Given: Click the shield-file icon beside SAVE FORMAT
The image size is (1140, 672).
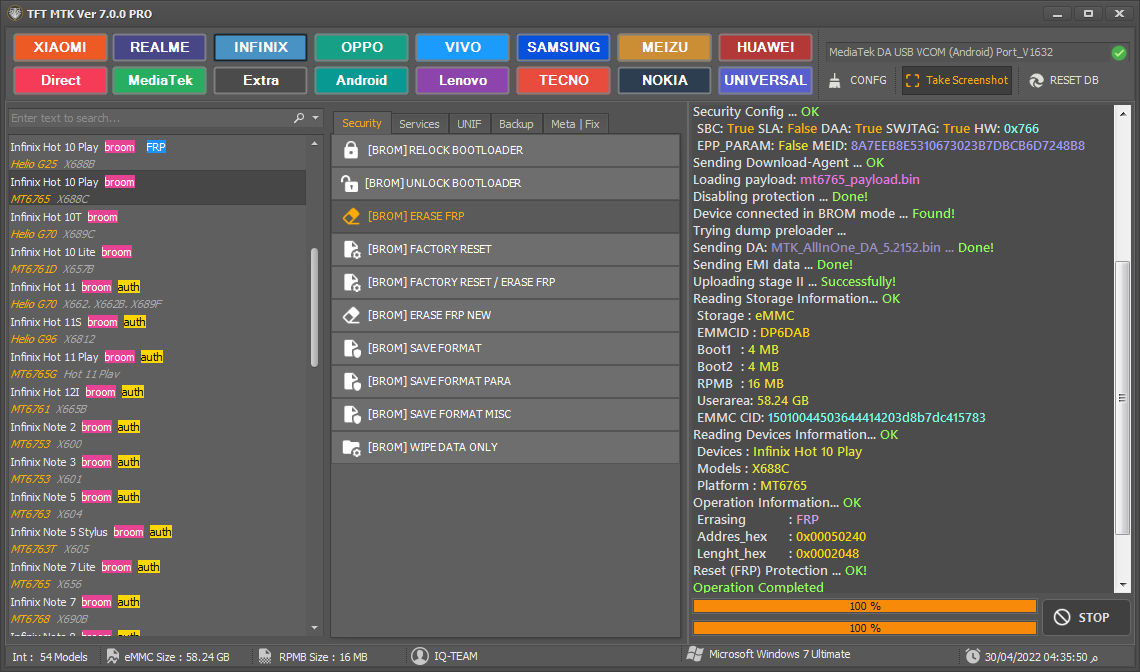Looking at the screenshot, I should [352, 348].
